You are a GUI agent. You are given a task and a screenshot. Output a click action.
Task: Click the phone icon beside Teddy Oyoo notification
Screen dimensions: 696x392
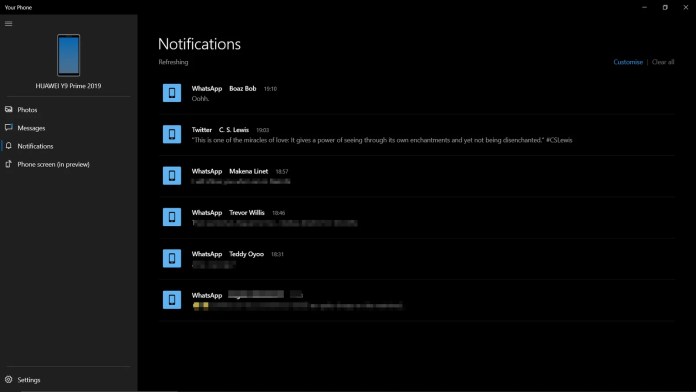[x=172, y=258]
